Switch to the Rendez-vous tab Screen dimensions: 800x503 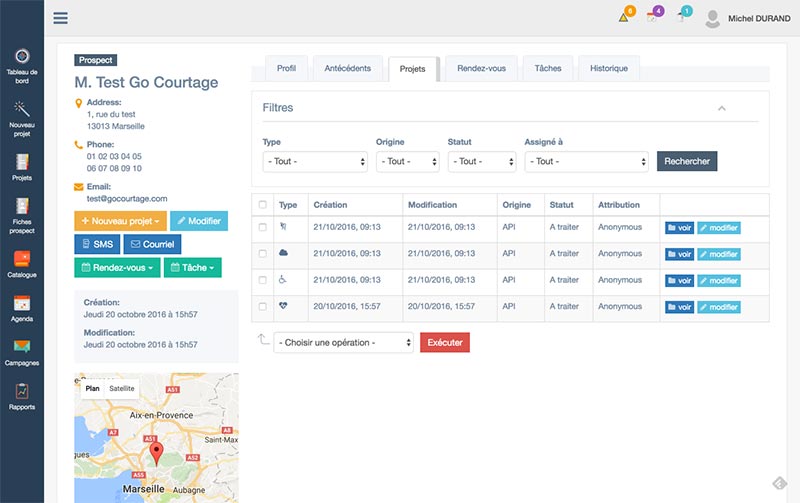481,69
